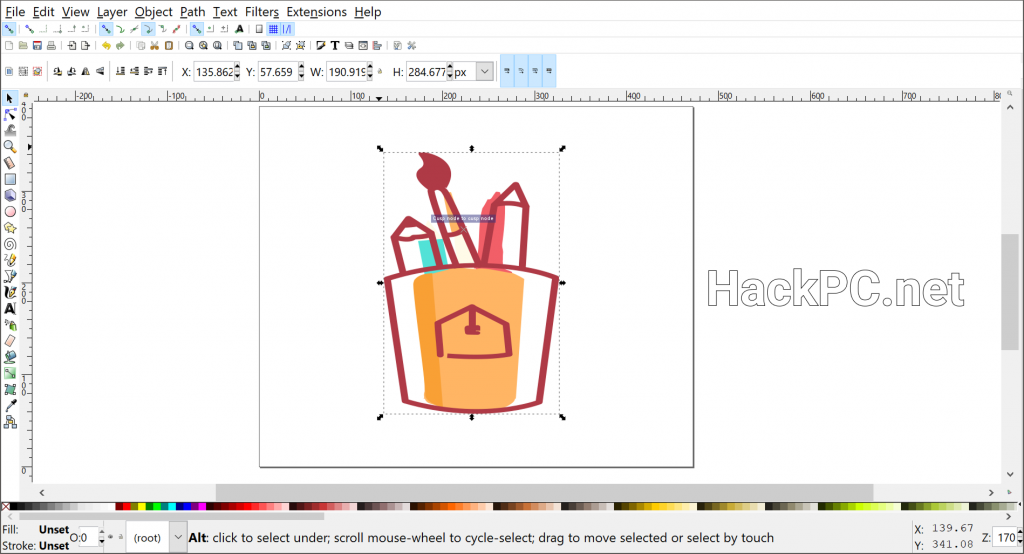
Task: Toggle snap to guides
Action: (287, 29)
